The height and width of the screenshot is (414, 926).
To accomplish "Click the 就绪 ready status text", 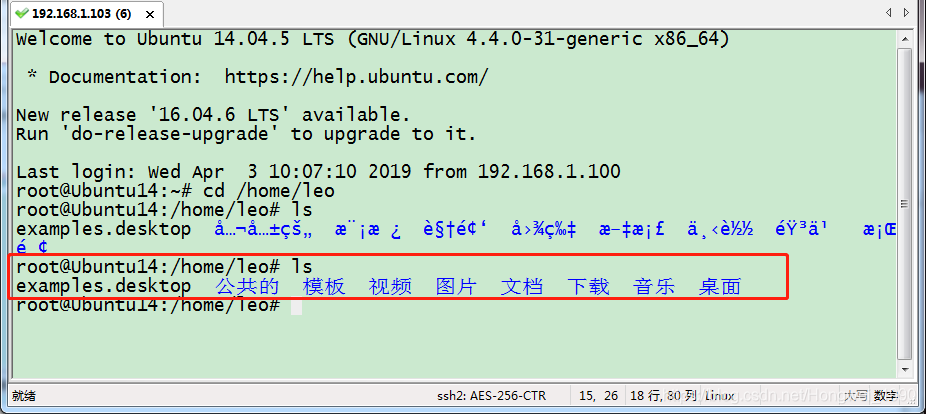I will (x=24, y=396).
